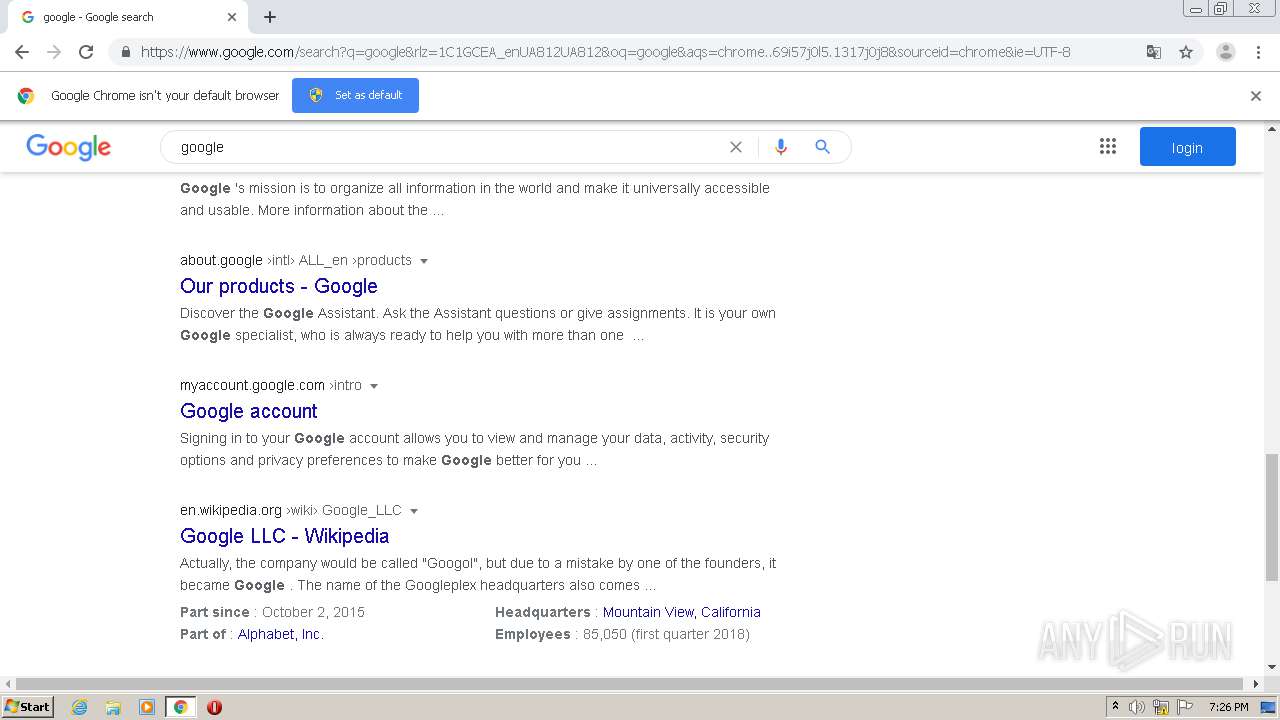Click the browser back arrow
1280x720 pixels.
(x=22, y=52)
